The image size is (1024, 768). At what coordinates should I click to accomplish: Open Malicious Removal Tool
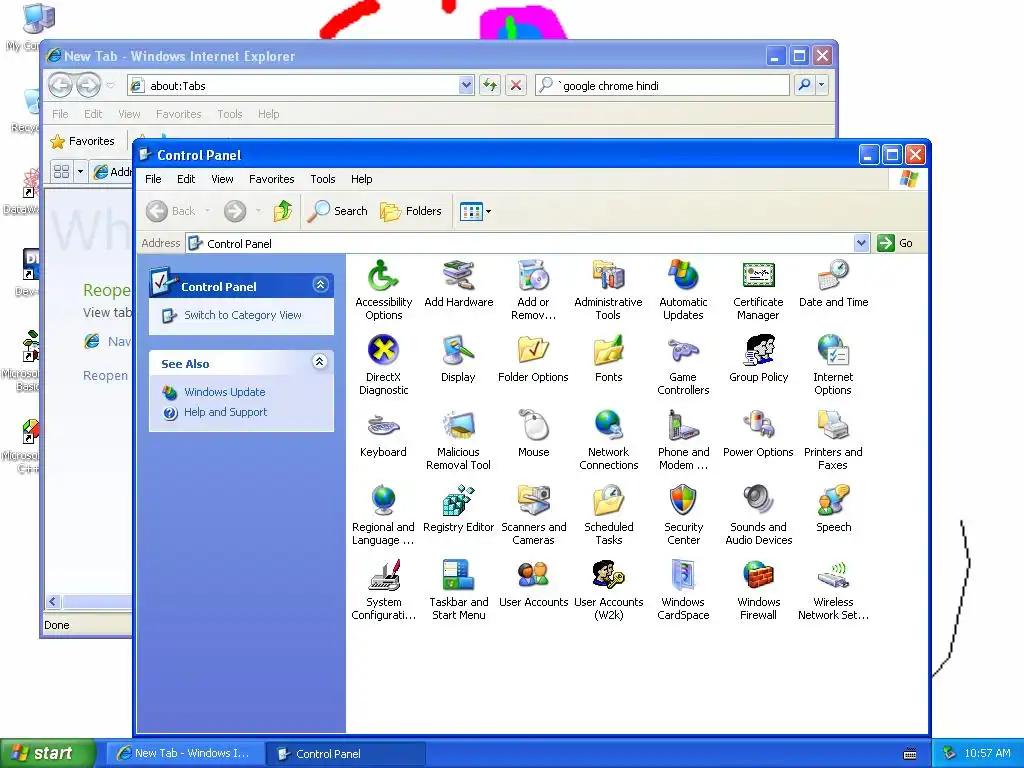(x=458, y=440)
